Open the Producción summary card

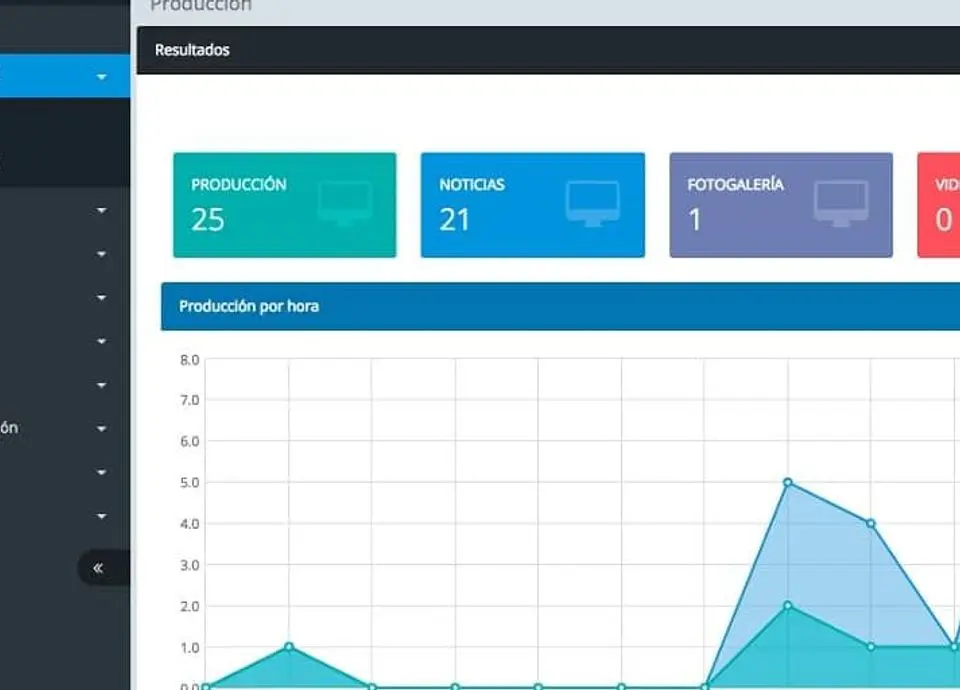coord(285,205)
